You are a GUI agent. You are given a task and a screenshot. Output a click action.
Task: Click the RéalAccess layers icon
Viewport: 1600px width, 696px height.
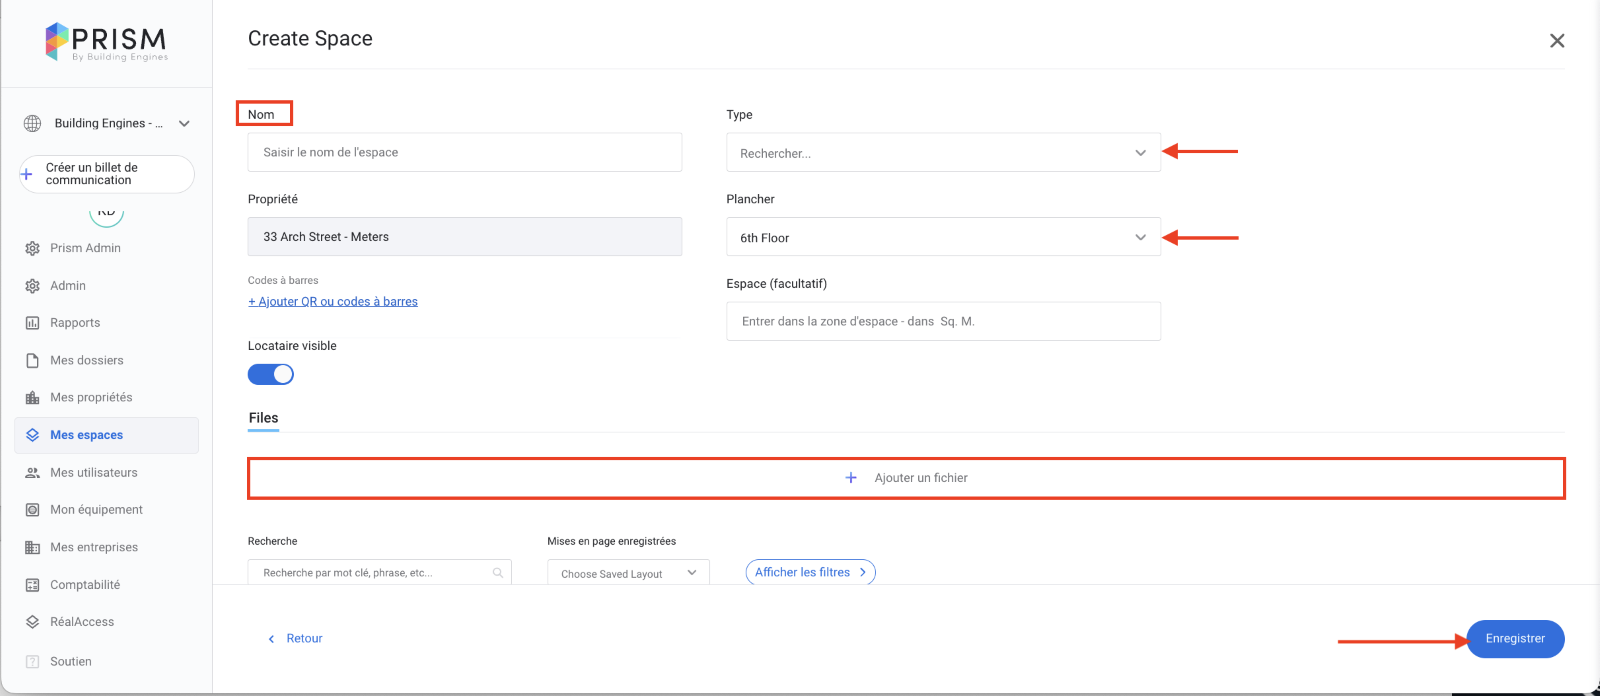click(32, 622)
